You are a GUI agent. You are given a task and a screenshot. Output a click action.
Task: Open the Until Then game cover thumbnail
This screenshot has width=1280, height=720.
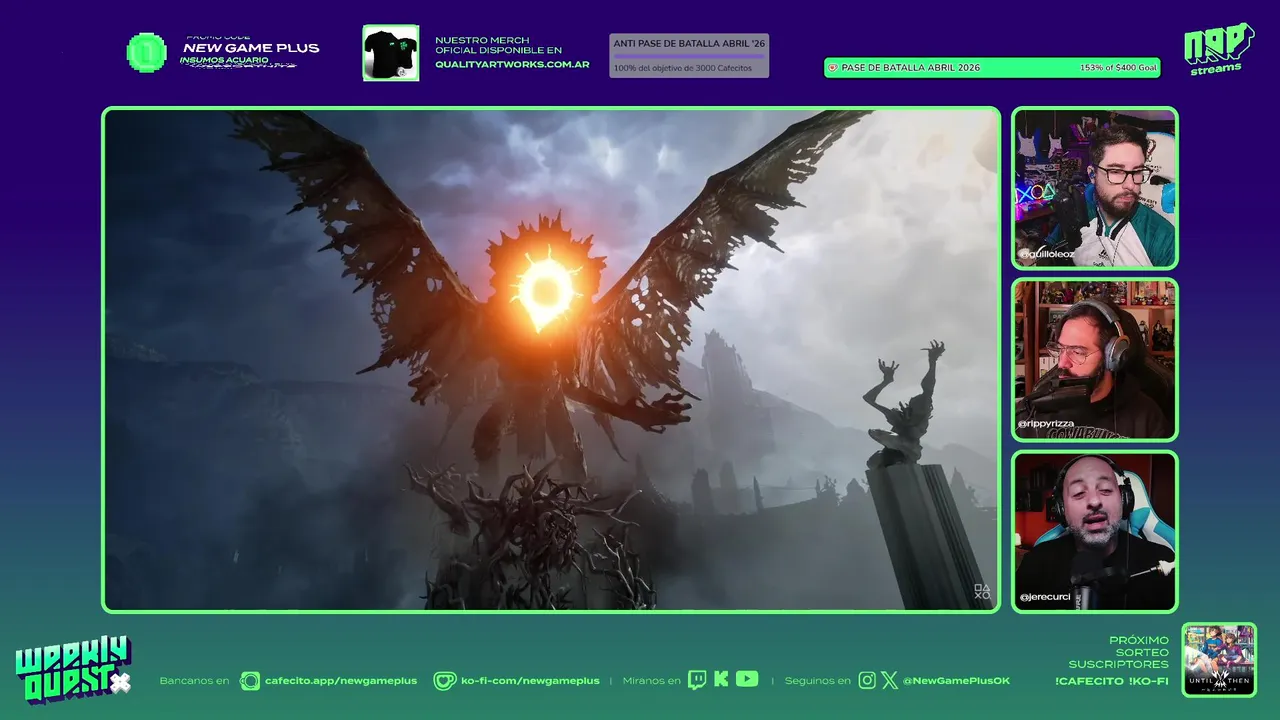(1219, 660)
